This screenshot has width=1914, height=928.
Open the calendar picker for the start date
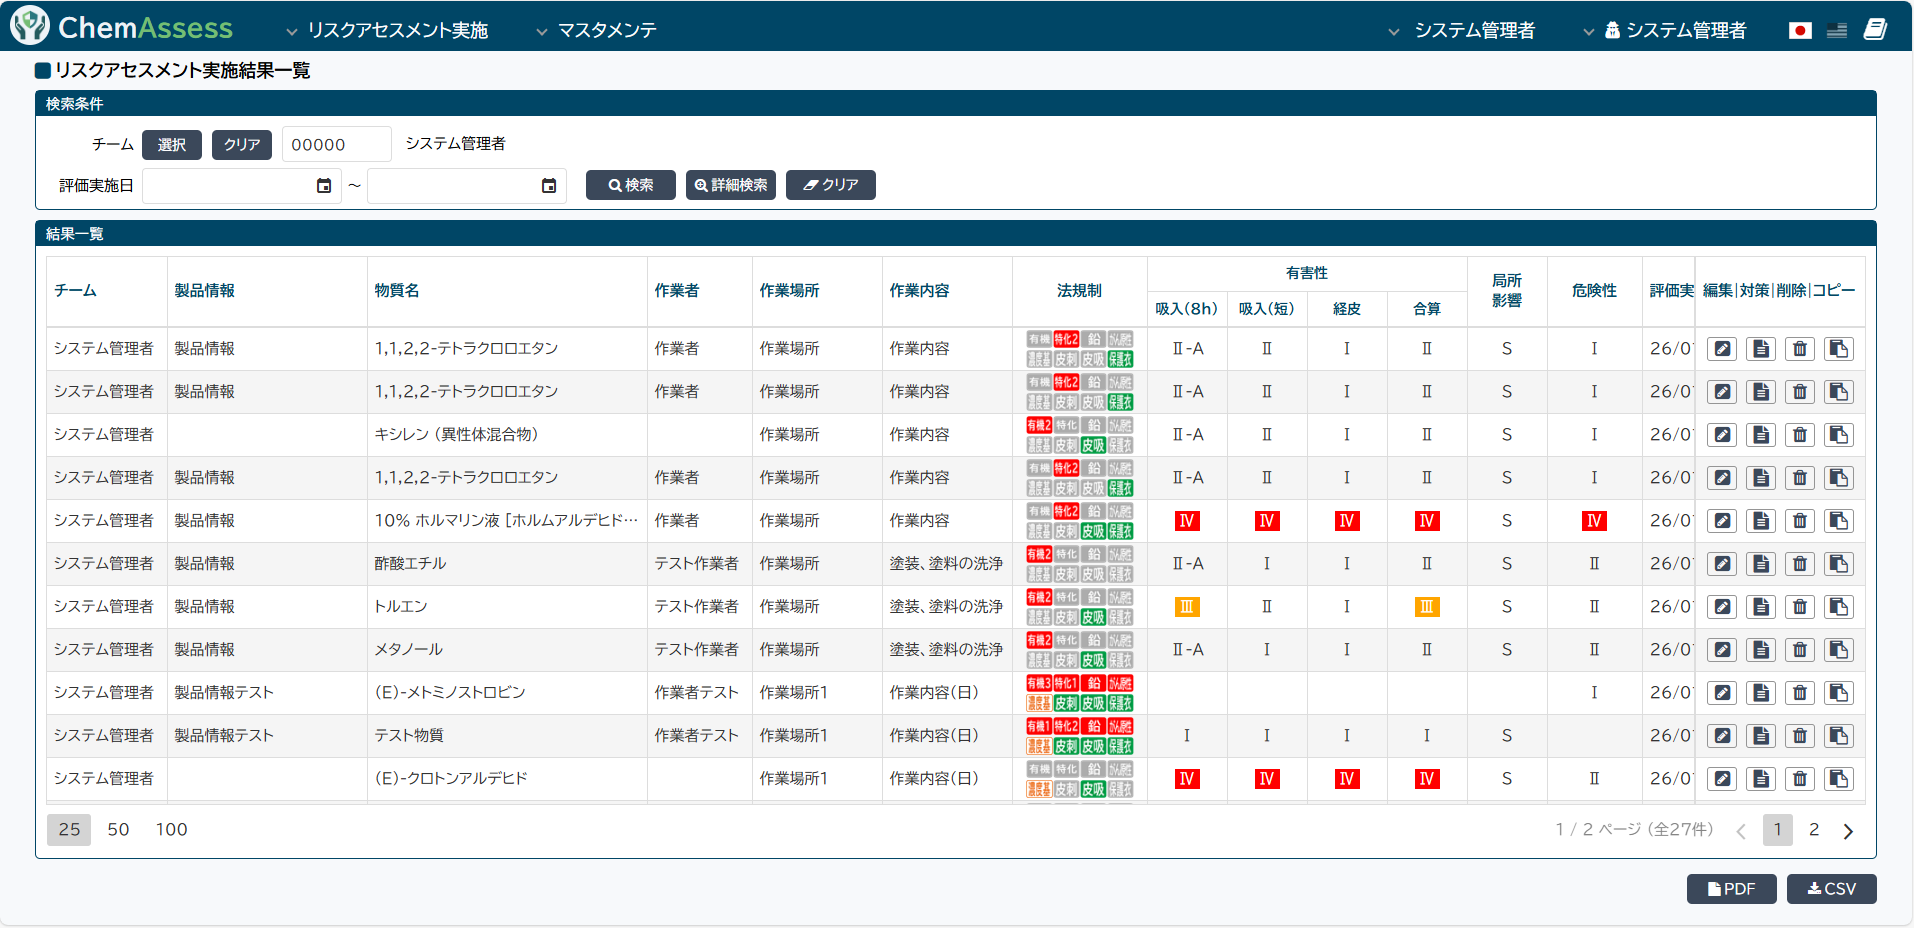coord(324,186)
